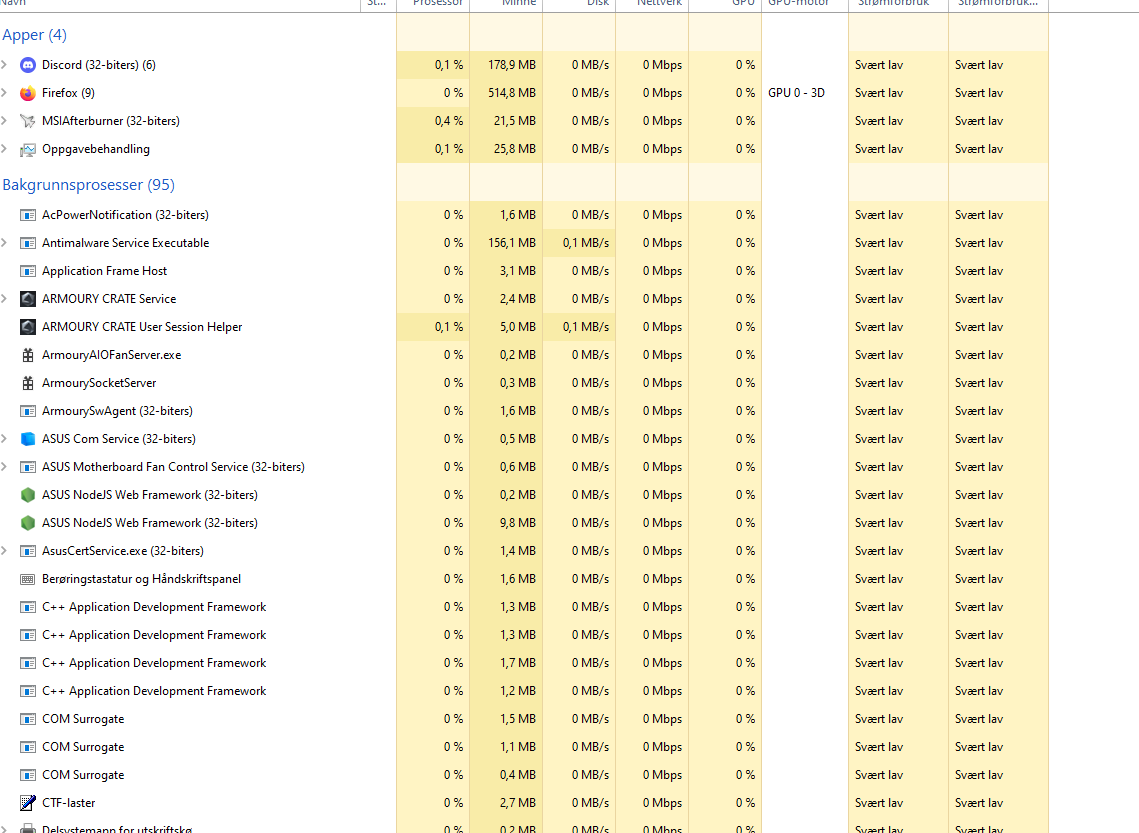Click the COM Surrogate icon using 1,1 MB
The height and width of the screenshot is (833, 1139).
click(28, 747)
